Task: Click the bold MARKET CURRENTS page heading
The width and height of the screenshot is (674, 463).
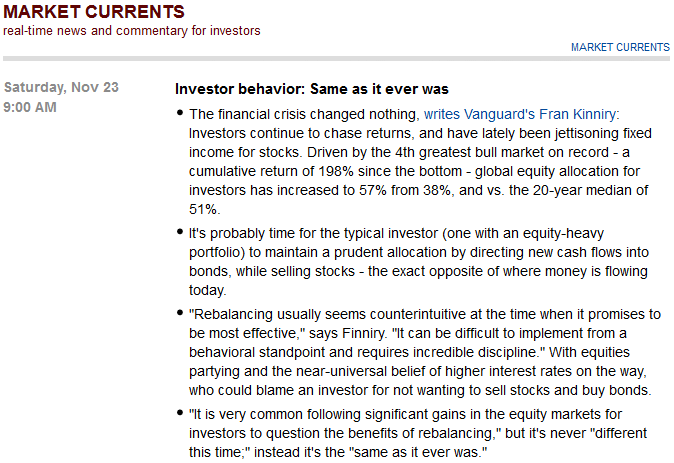Action: tap(94, 12)
